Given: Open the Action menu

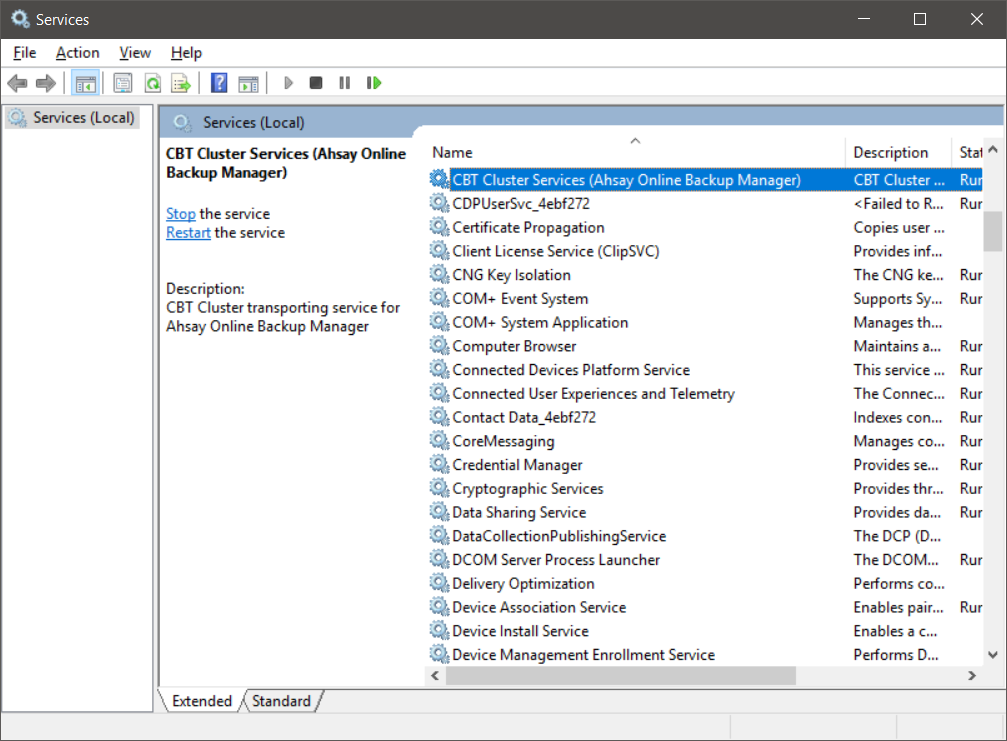Looking at the screenshot, I should 77,52.
